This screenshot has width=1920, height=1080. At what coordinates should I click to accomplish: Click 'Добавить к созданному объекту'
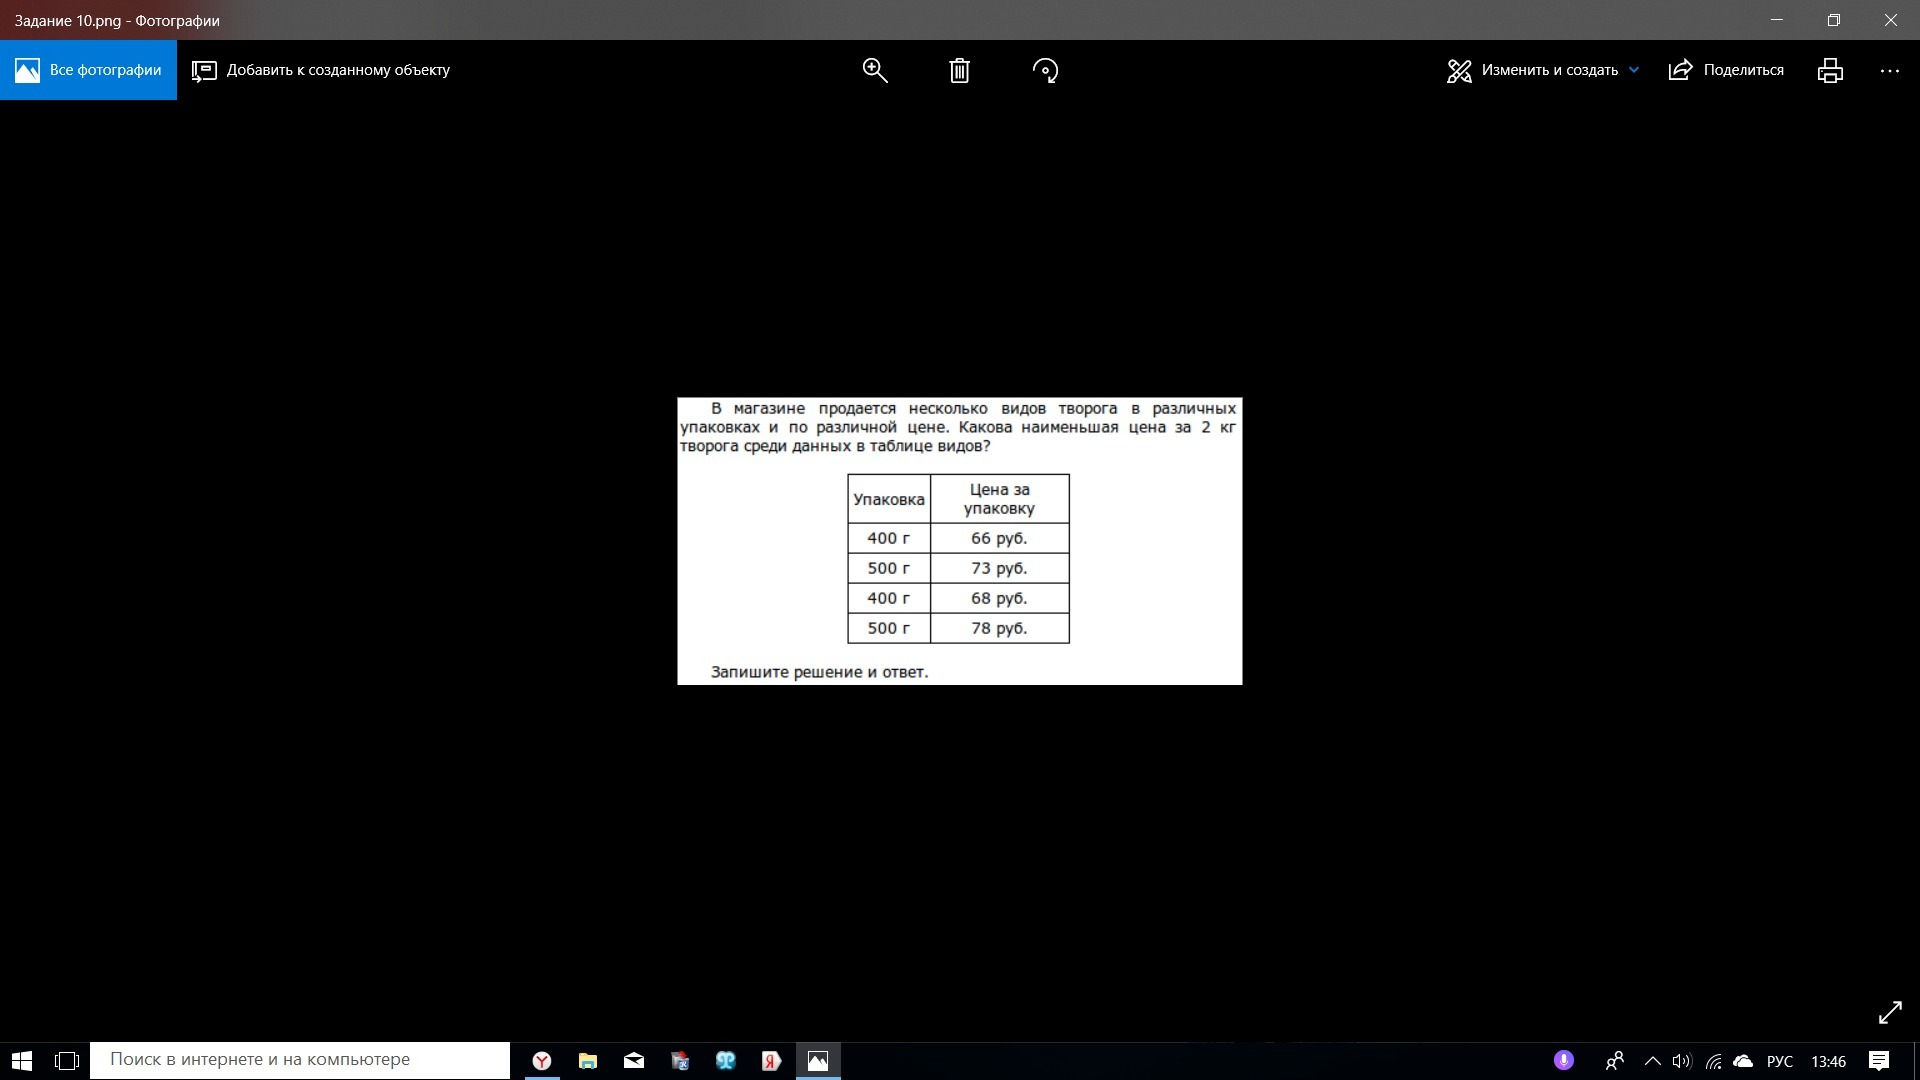(321, 70)
